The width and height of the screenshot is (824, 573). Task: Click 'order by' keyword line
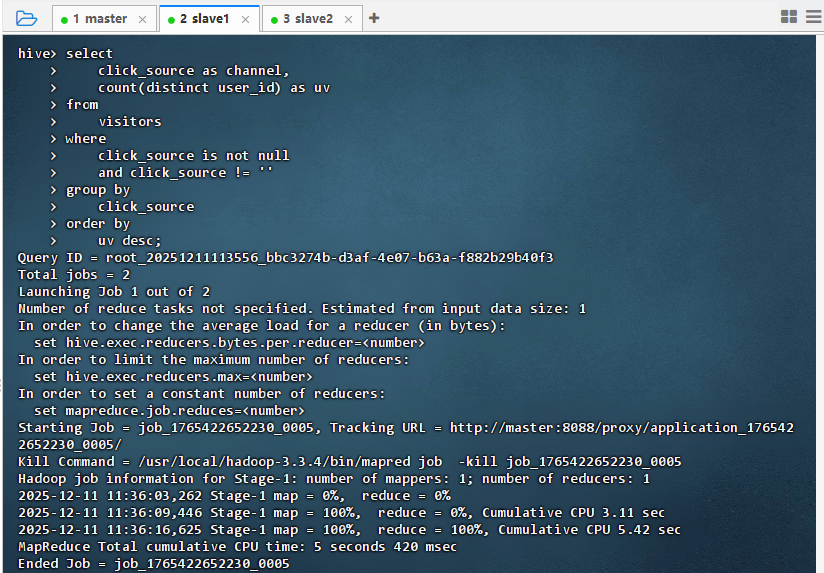point(98,224)
